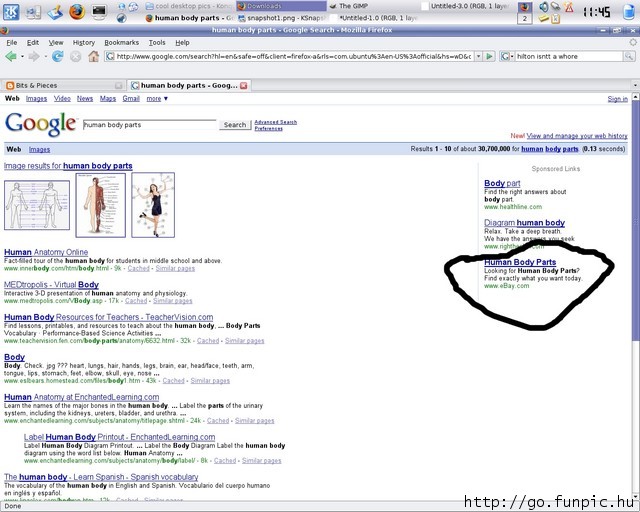640x512 pixels.
Task: Open the Back history dropdown arrow
Action: pos(22,56)
